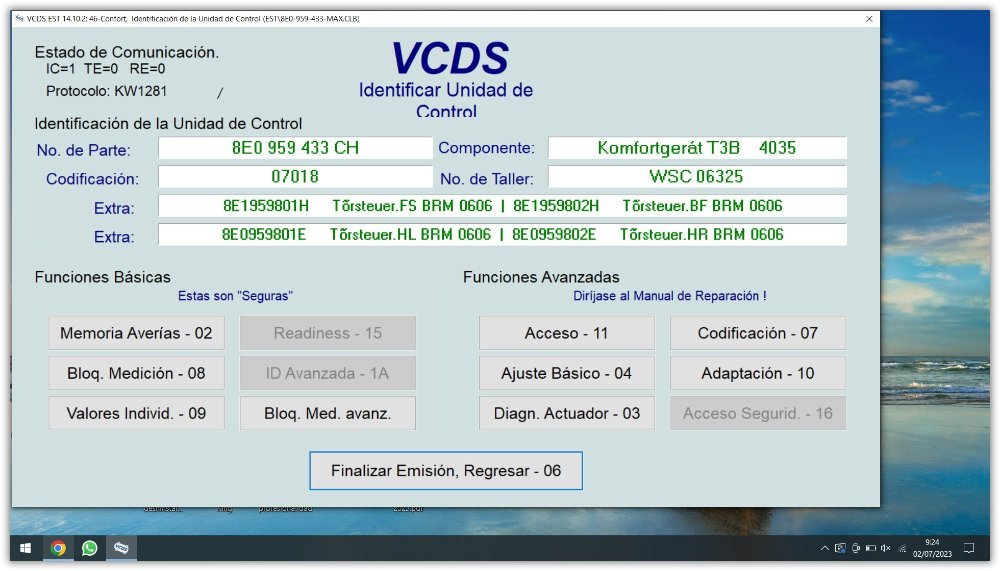Screen dimensions: 1000x571
Task: Check the battery status tray icon
Action: (x=871, y=548)
